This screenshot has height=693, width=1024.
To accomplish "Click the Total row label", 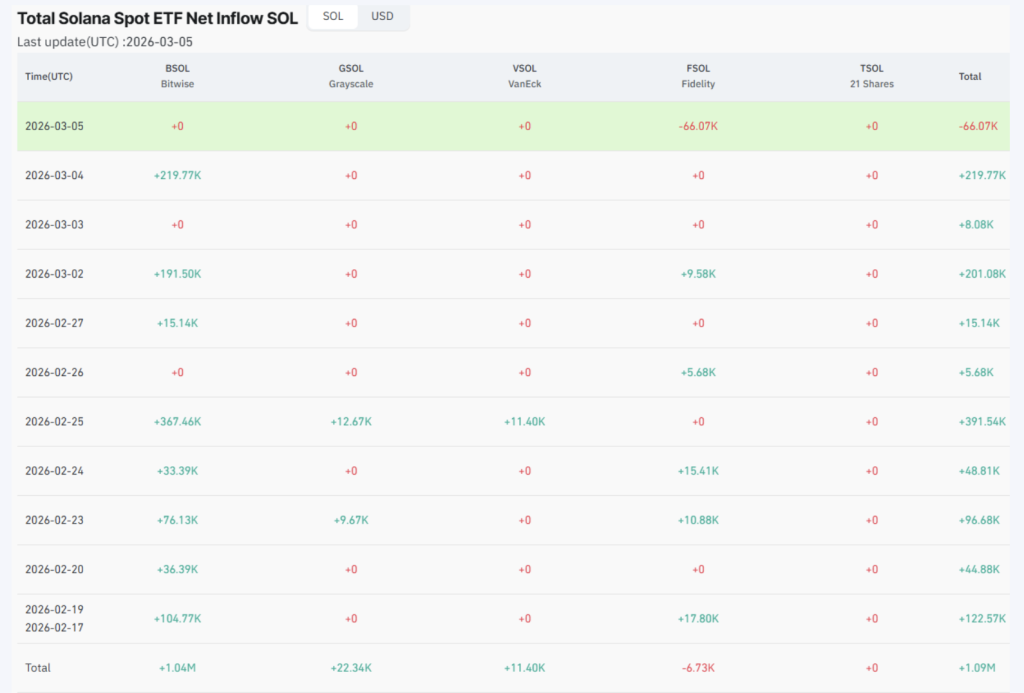I will tap(37, 667).
